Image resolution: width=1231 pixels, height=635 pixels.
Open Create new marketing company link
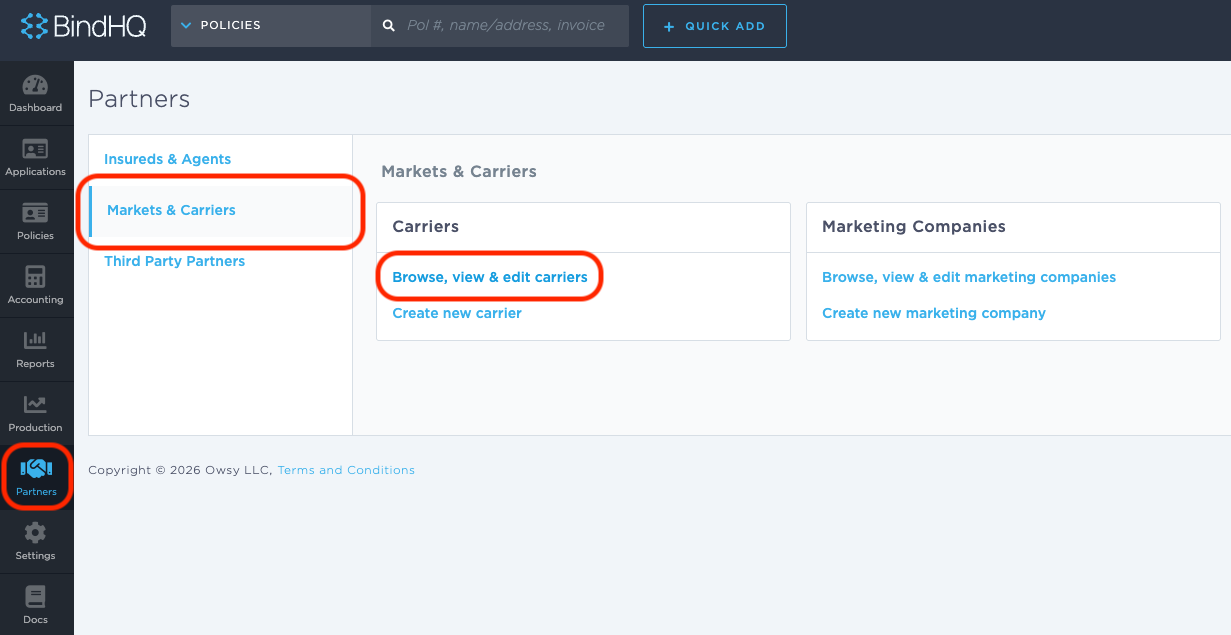coord(934,313)
